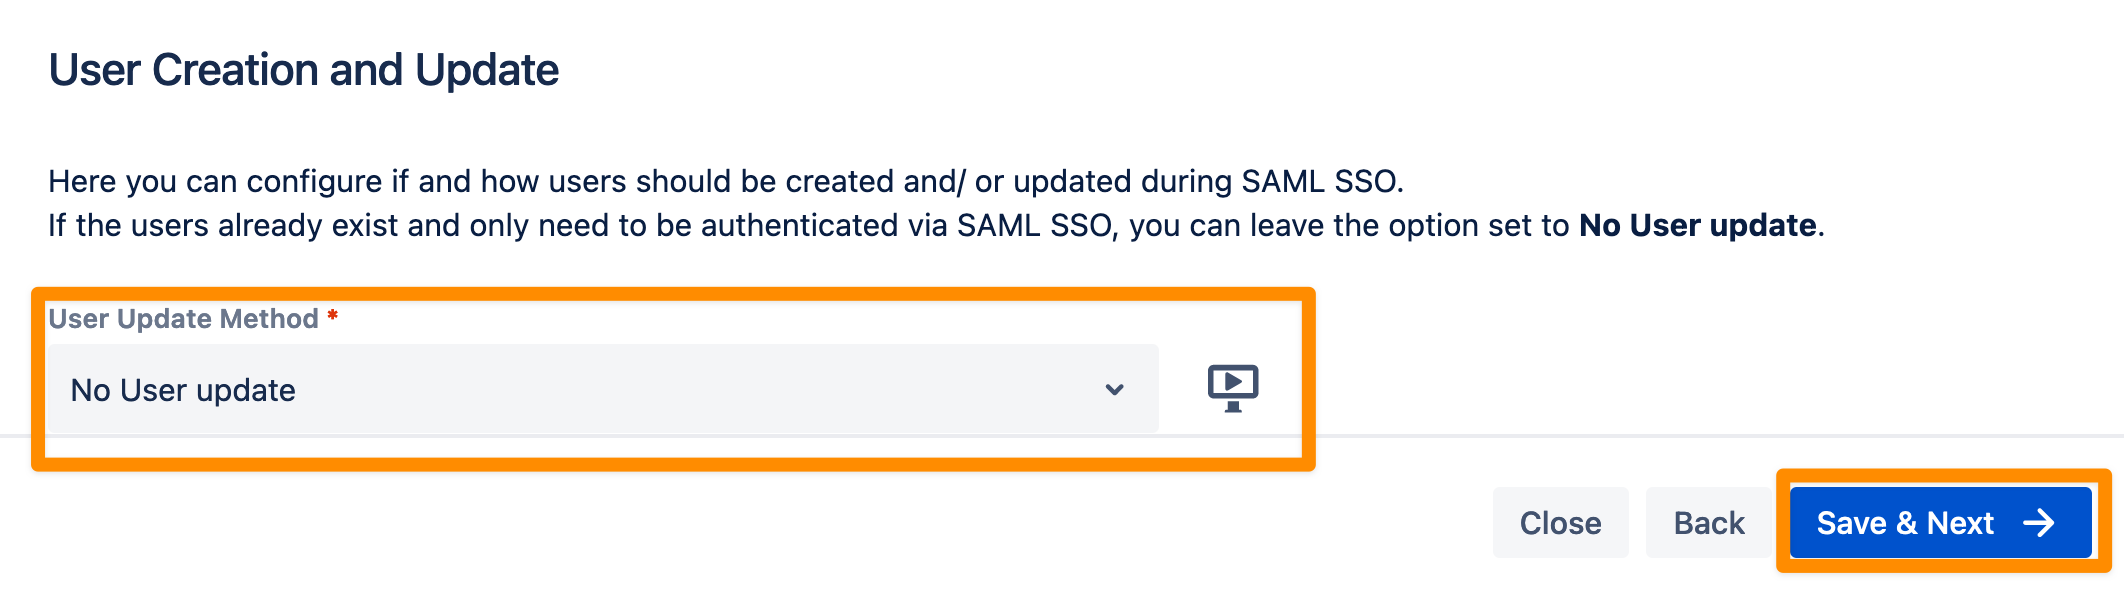The width and height of the screenshot is (2124, 598).
Task: Close the User Creation wizard dialog
Action: pyautogui.click(x=1560, y=523)
